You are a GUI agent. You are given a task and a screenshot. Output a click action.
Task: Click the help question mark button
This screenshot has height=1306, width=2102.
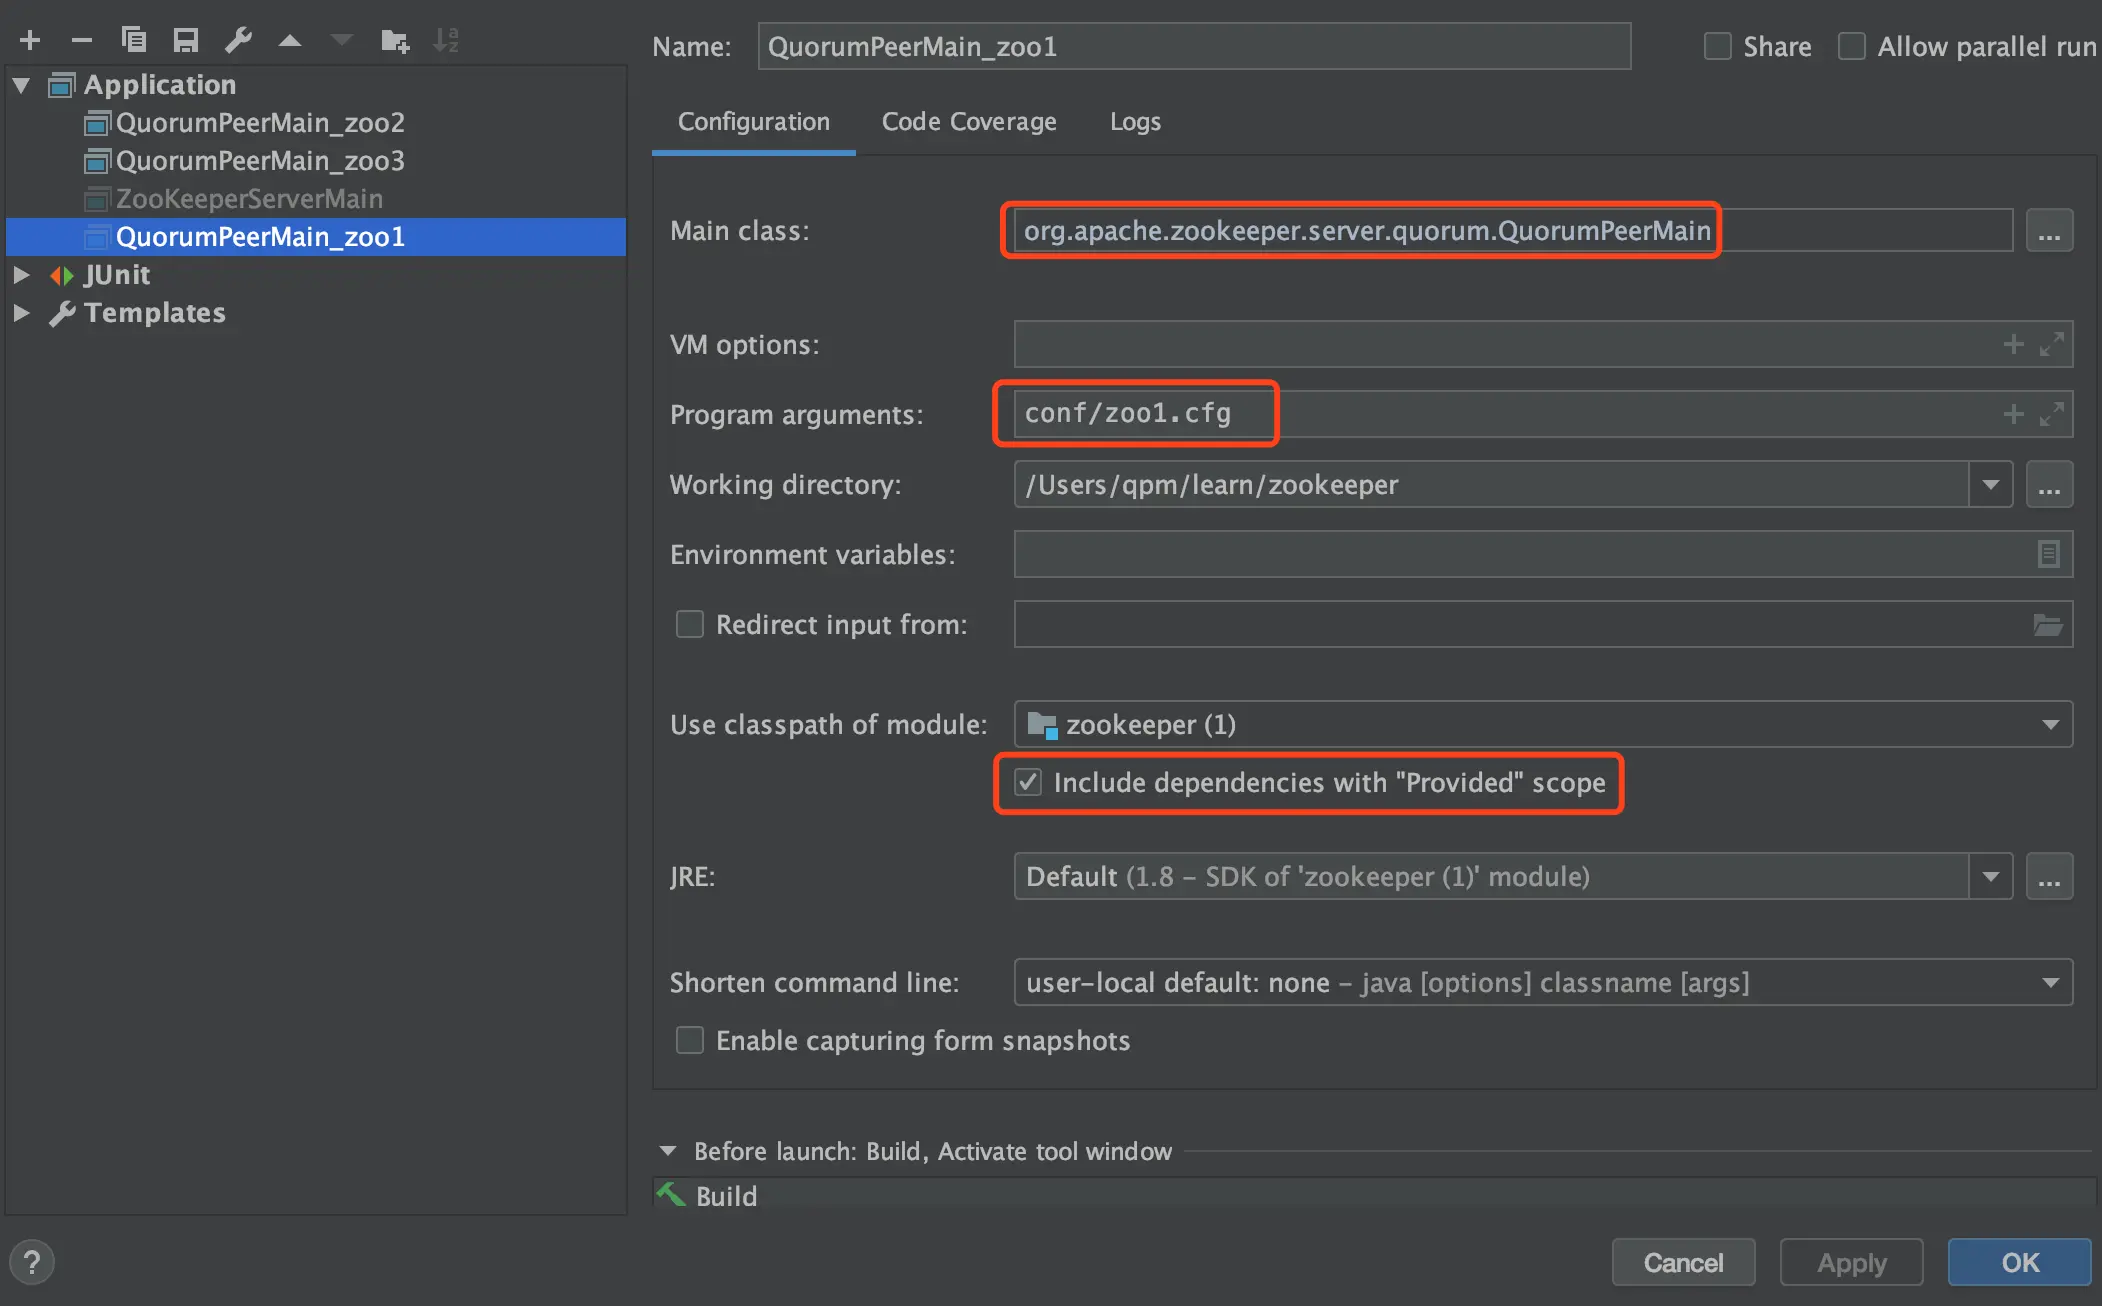pos(32,1262)
